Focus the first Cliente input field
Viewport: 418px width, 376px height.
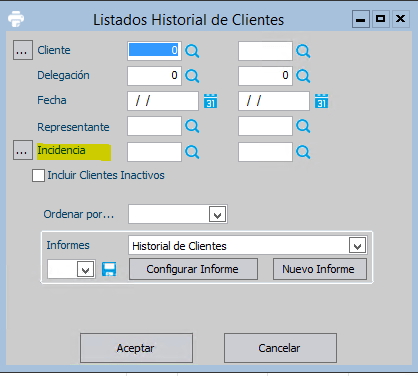[154, 51]
